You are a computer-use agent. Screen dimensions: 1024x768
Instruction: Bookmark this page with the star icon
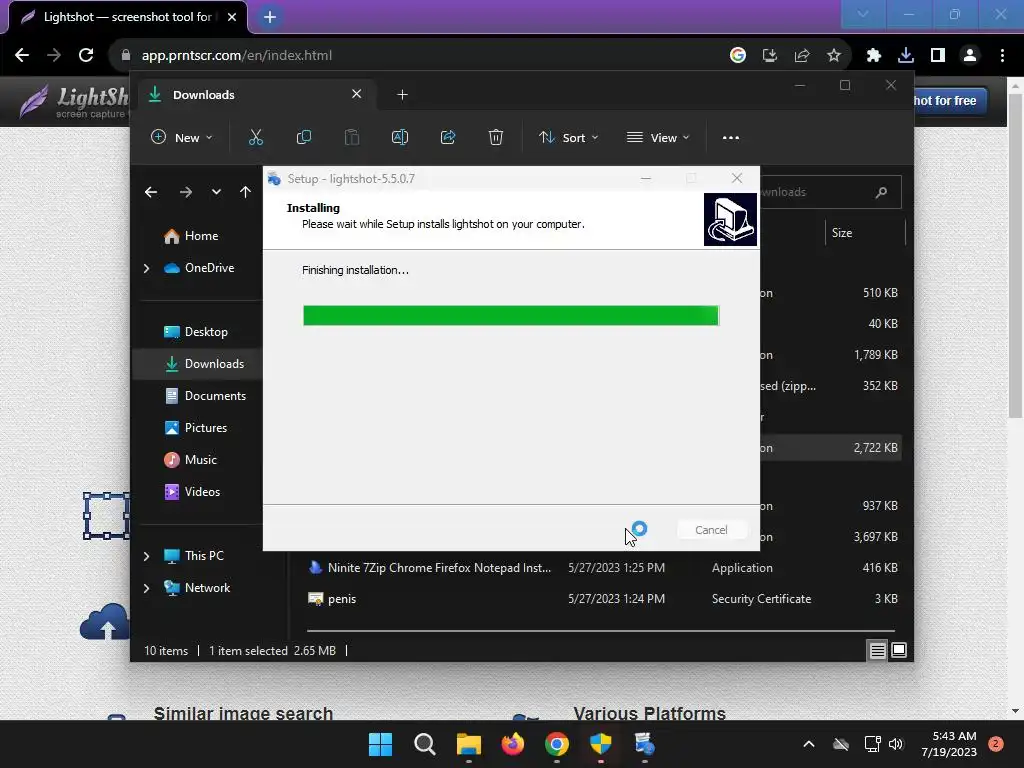(x=834, y=56)
